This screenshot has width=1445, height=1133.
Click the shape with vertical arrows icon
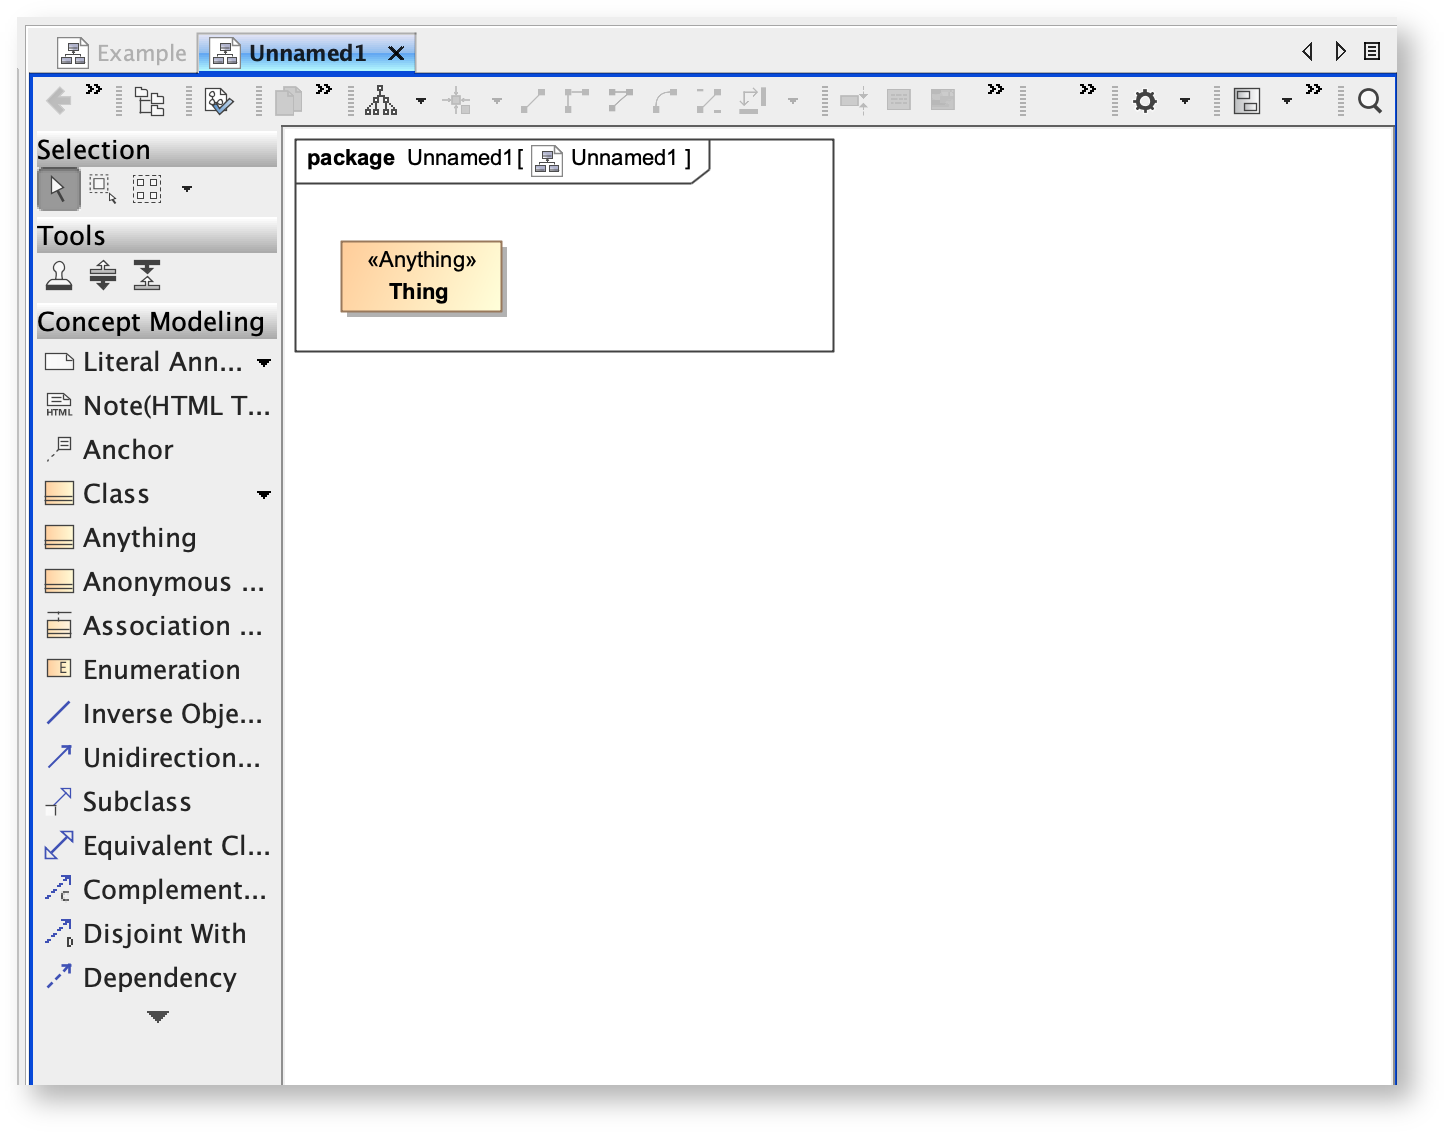point(854,101)
